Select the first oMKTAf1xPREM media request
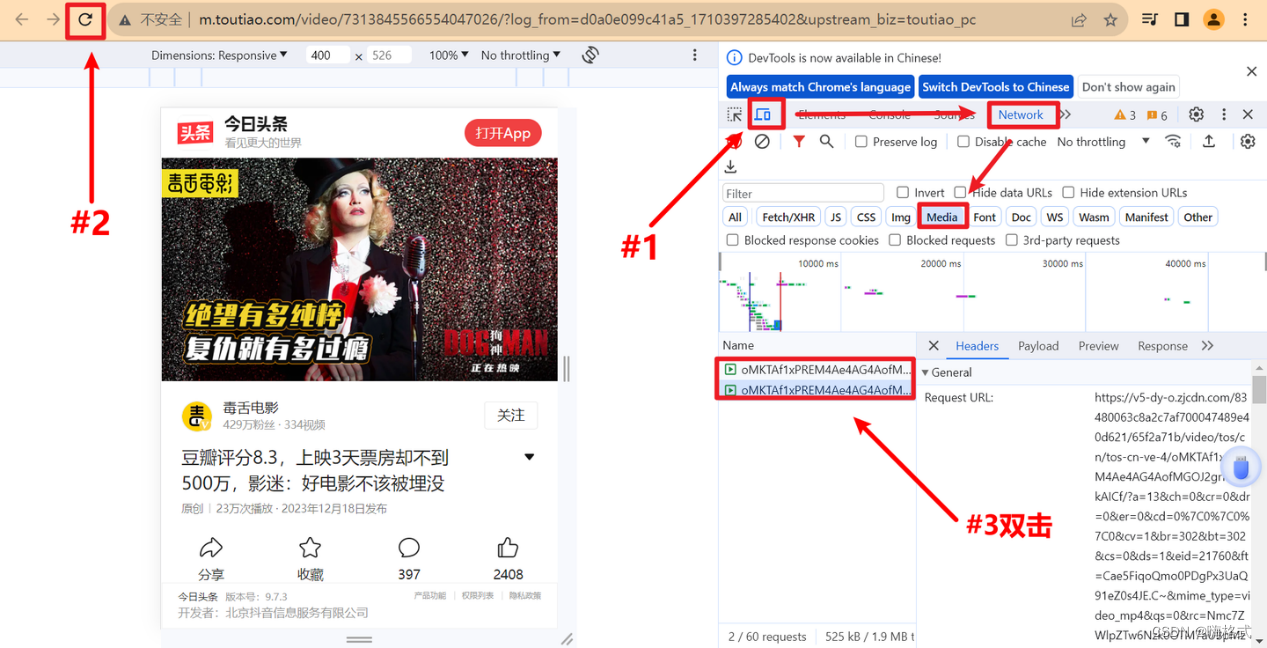Image resolution: width=1267 pixels, height=648 pixels. pos(816,369)
